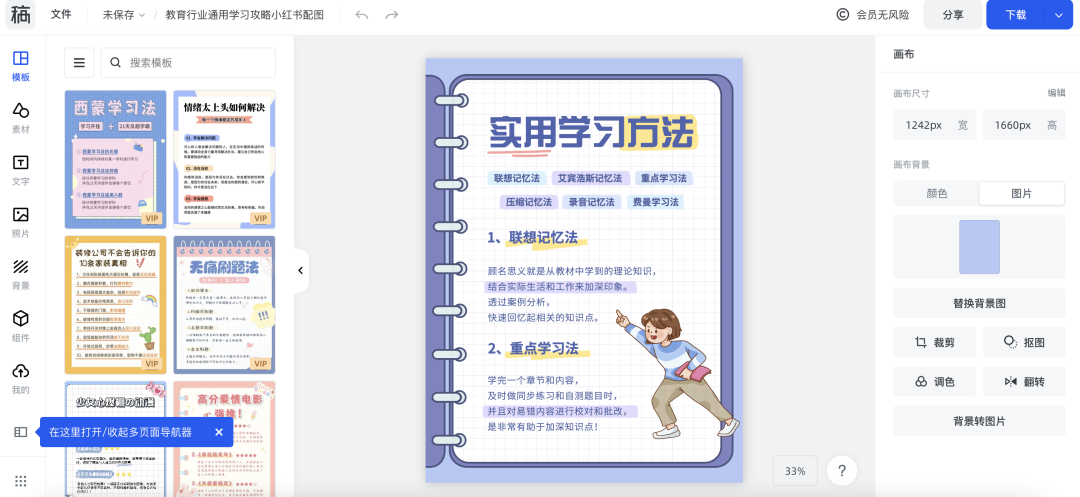Undo the last action
Image resolution: width=1080 pixels, height=497 pixels.
362,14
